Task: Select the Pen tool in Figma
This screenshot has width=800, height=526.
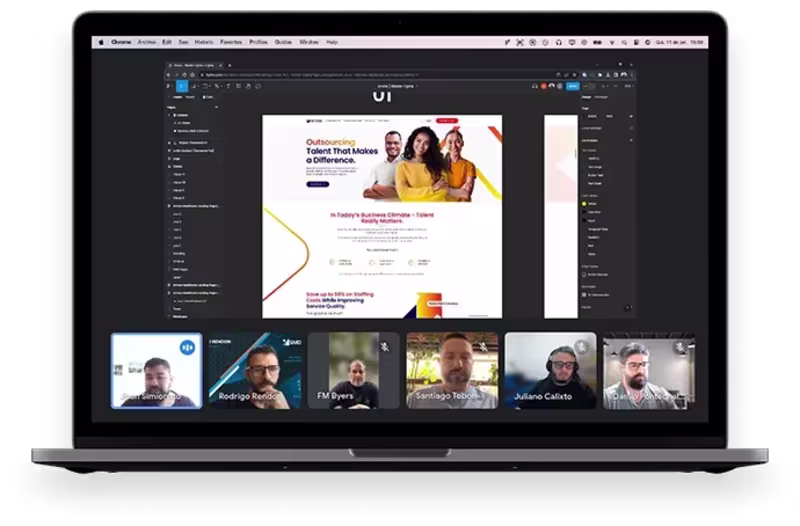Action: [216, 86]
